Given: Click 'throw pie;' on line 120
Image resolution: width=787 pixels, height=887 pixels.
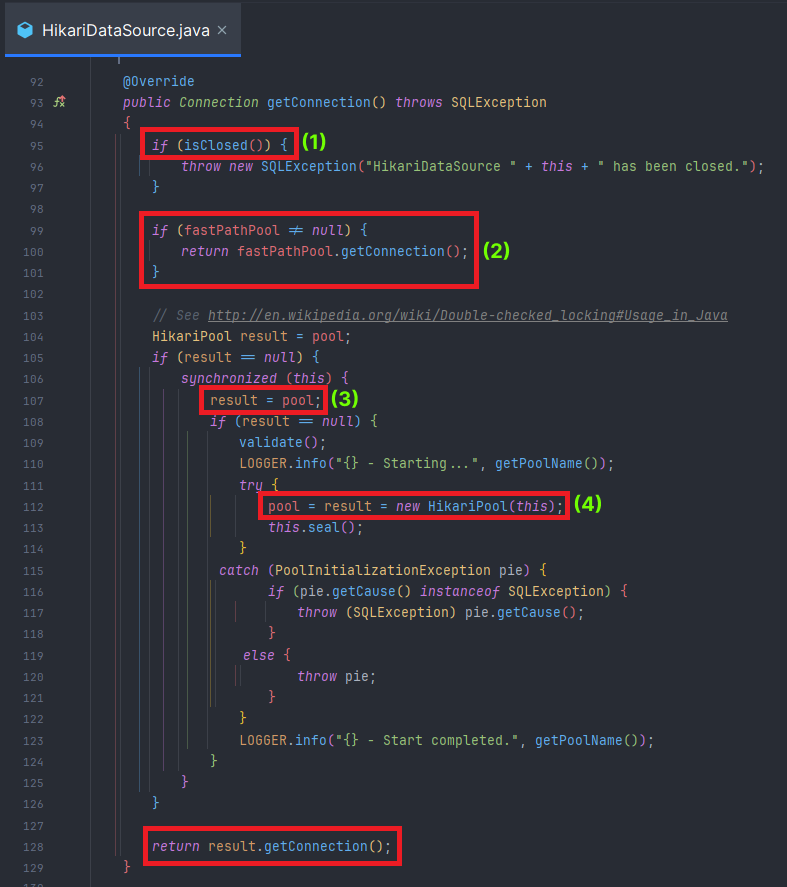Looking at the screenshot, I should [x=336, y=677].
